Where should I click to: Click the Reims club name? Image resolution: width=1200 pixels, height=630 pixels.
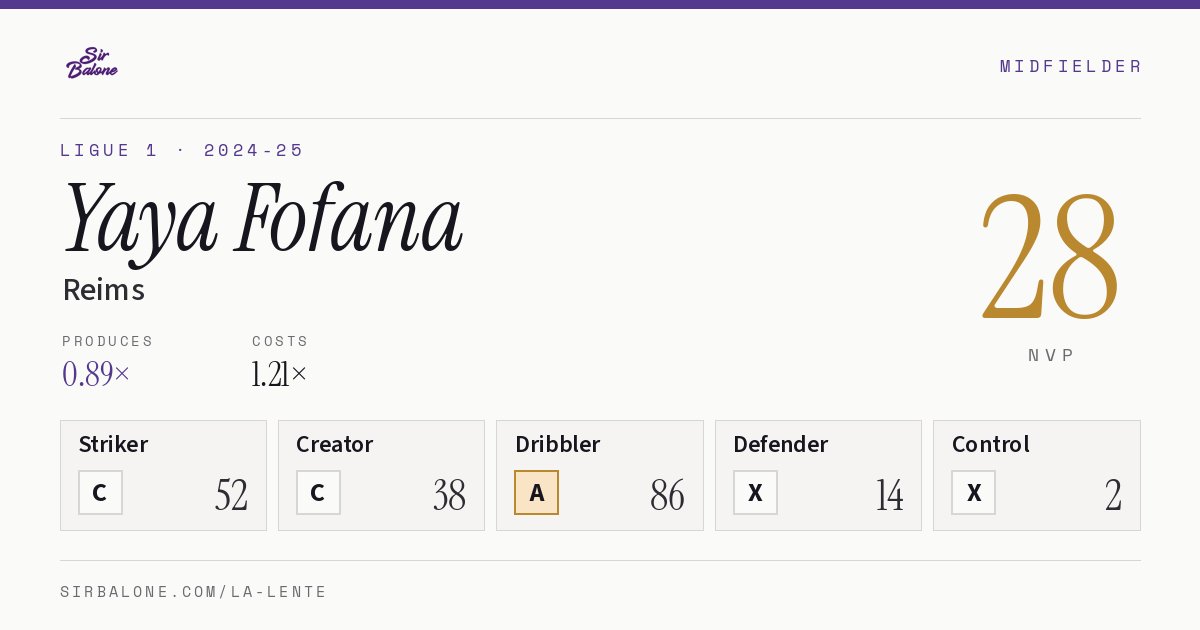(104, 290)
